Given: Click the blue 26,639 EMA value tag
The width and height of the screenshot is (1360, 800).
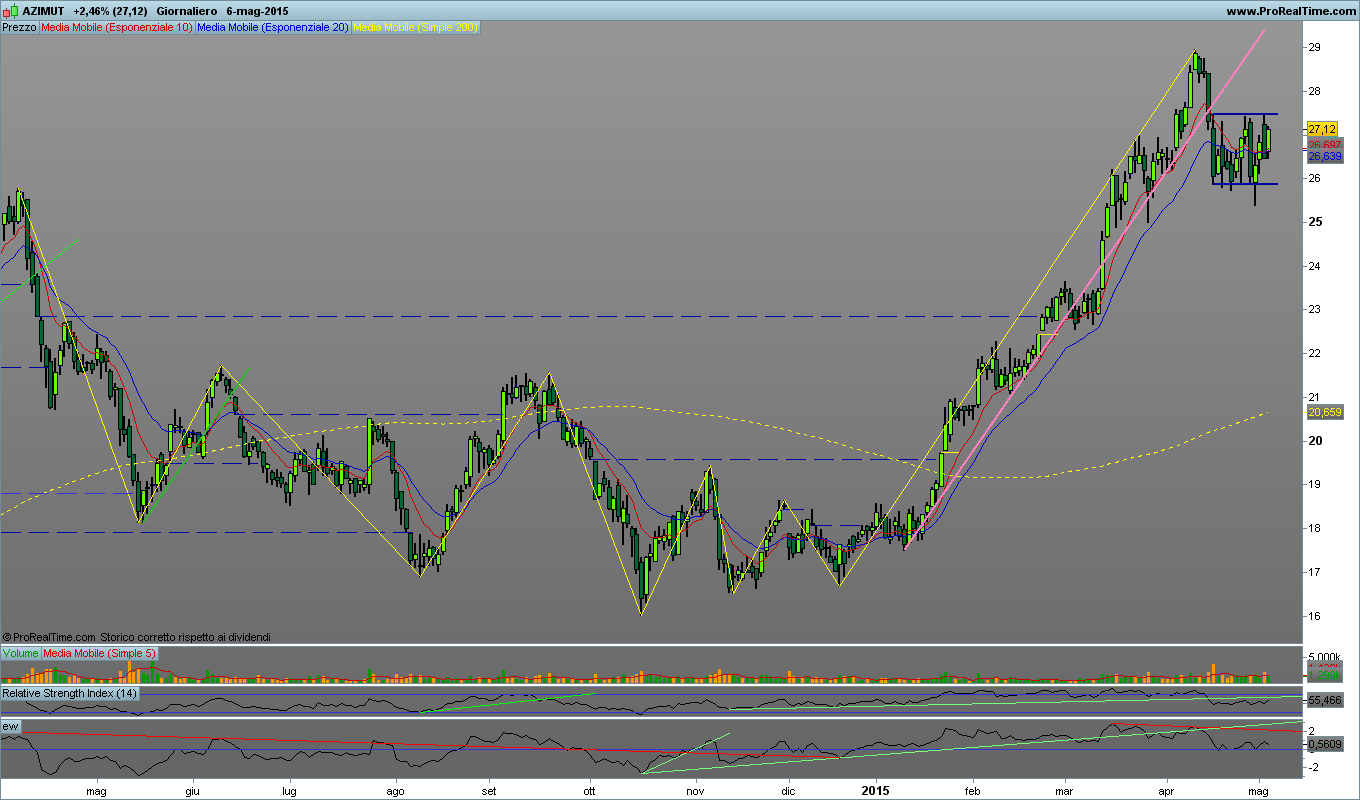Looking at the screenshot, I should tap(1324, 157).
